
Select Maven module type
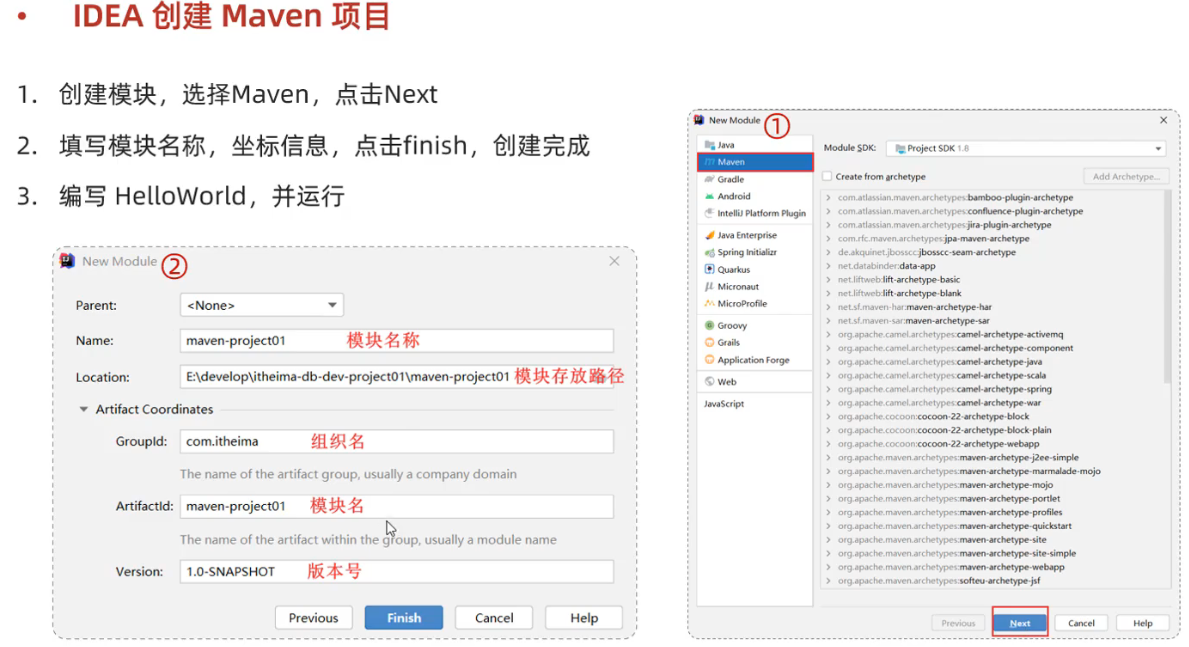755,162
